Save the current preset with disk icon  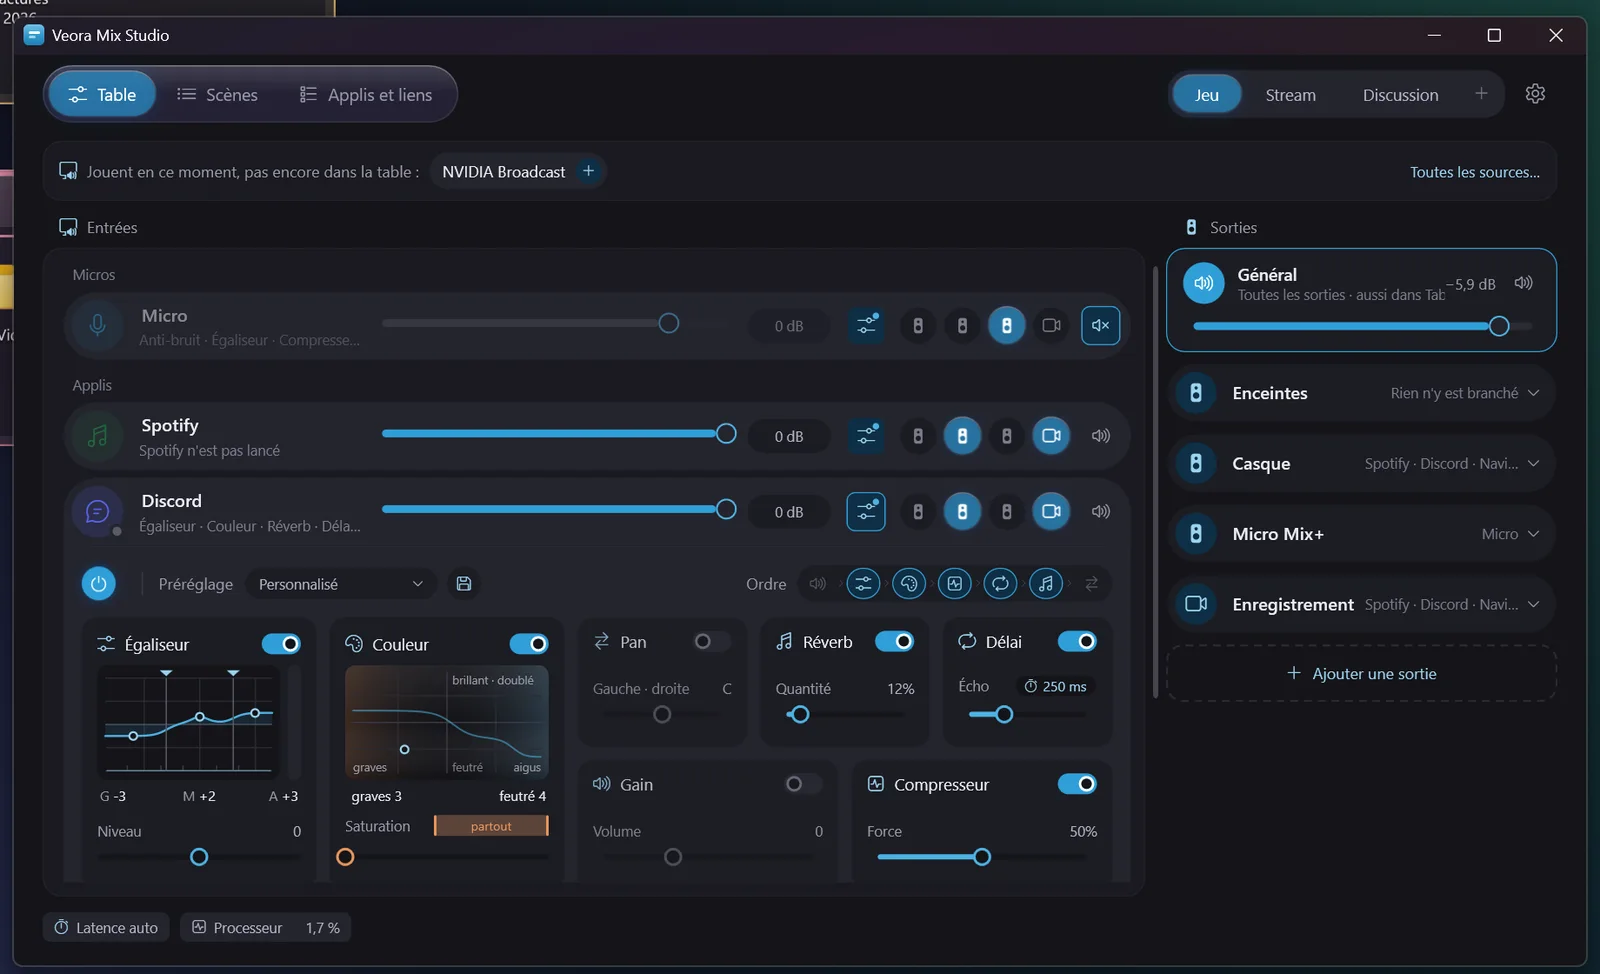click(464, 584)
